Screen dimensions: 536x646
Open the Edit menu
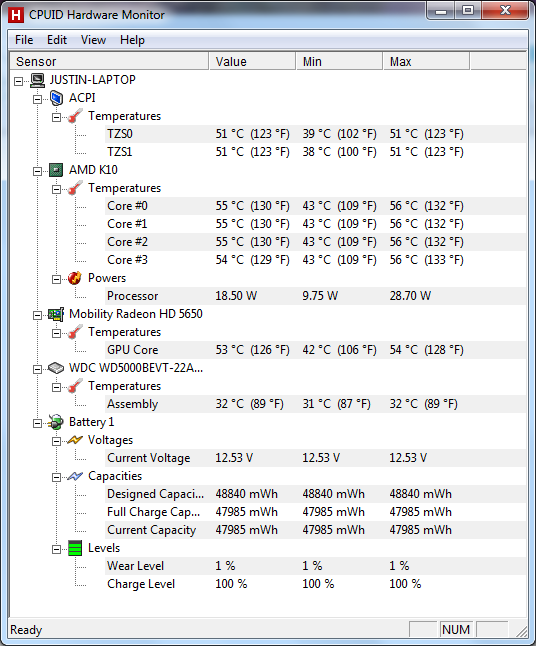click(x=57, y=40)
